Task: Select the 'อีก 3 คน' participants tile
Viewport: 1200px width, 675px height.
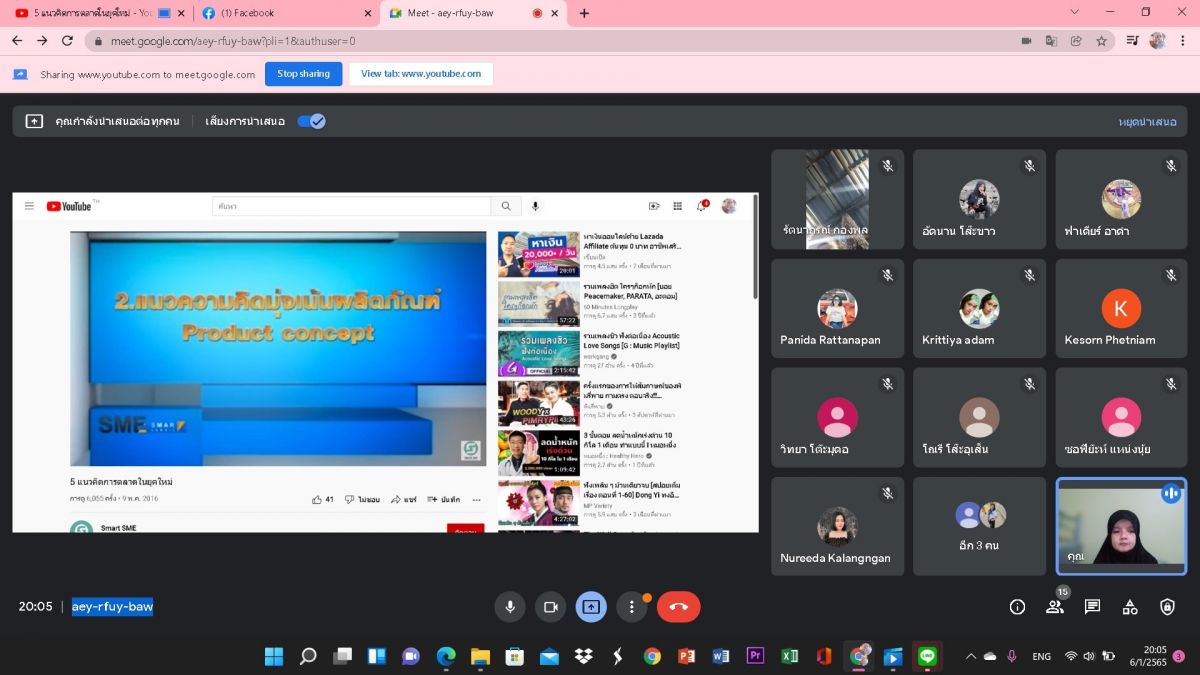Action: tap(979, 526)
